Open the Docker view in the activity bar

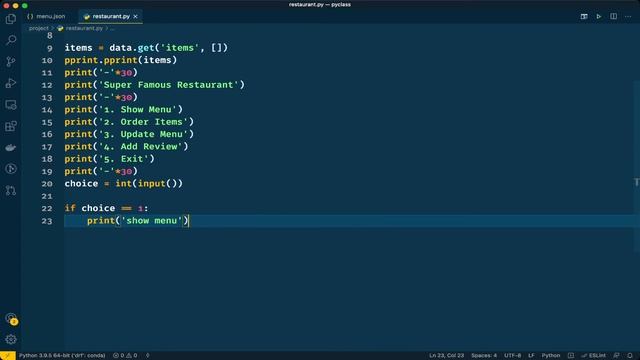click(11, 147)
